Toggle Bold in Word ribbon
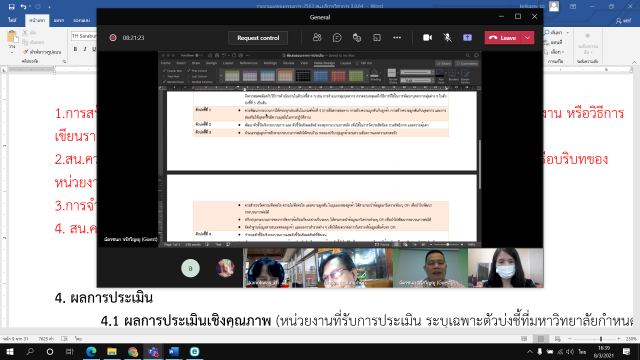Image resolution: width=640 pixels, height=360 pixels. 76,49
